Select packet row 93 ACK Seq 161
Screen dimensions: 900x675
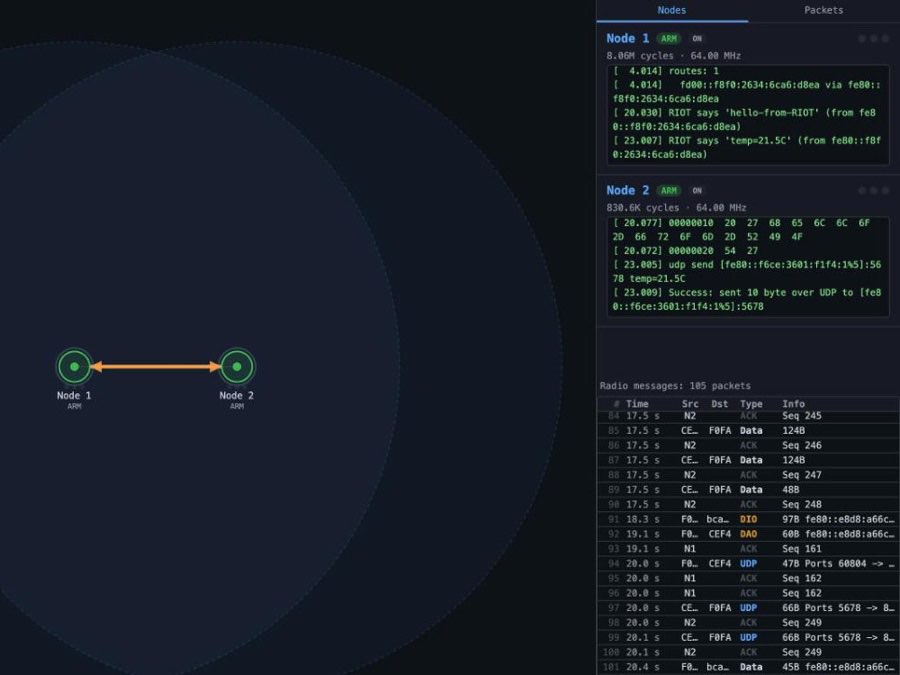tap(748, 549)
